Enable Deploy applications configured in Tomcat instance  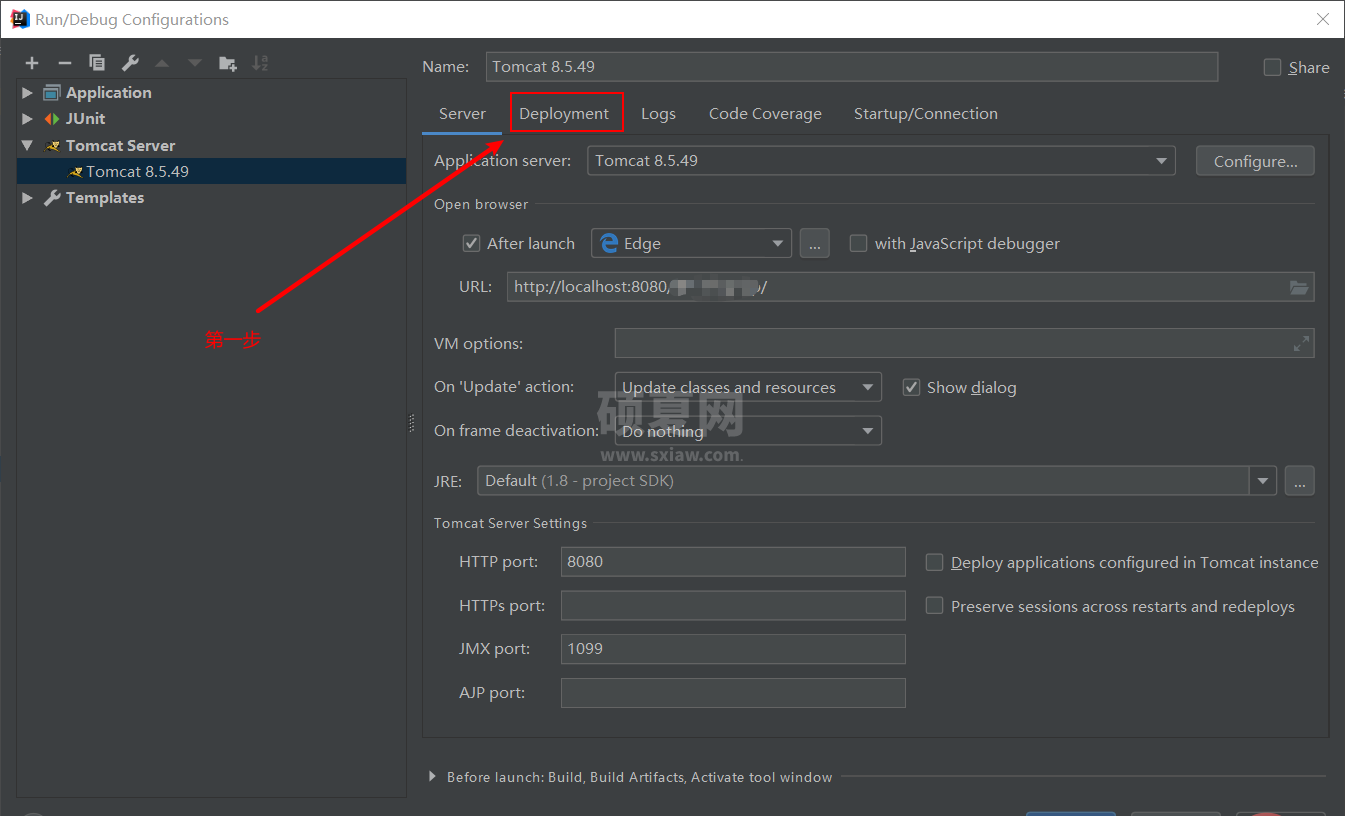tap(934, 562)
